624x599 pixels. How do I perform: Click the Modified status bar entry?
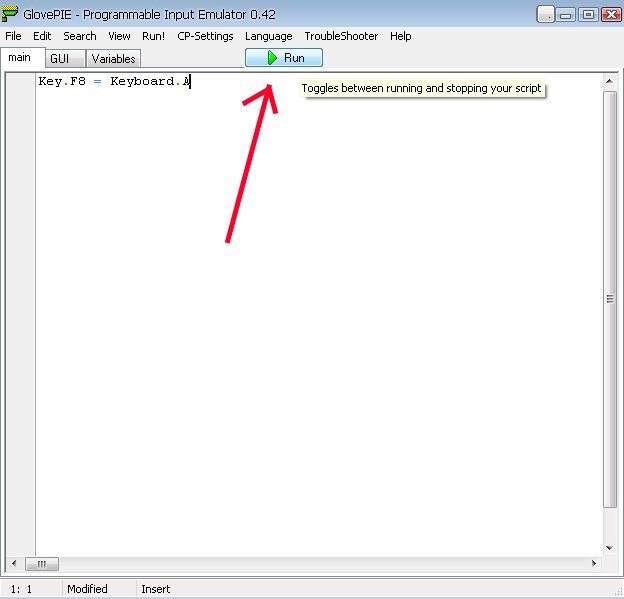tap(87, 589)
